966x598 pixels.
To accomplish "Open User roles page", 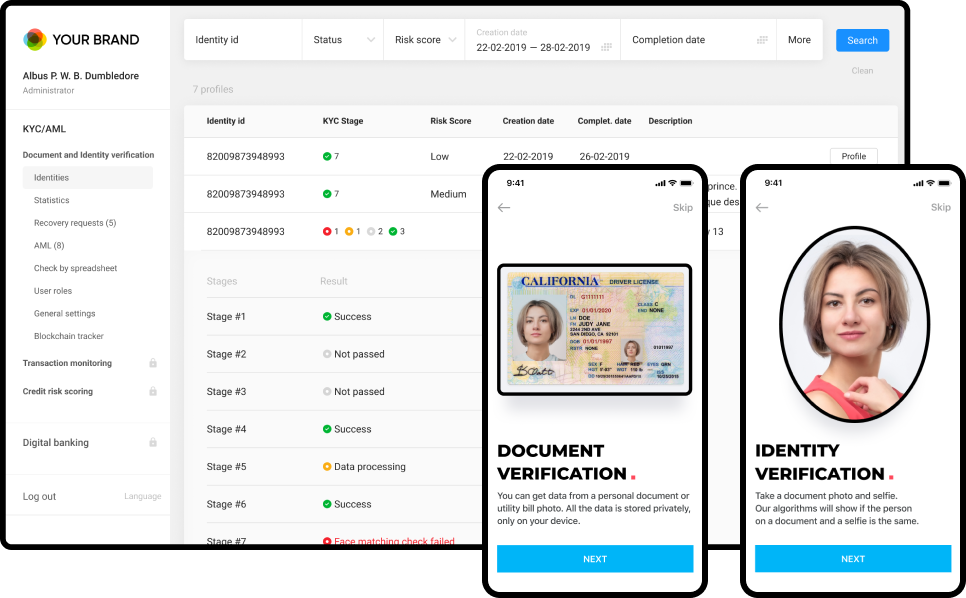I will 53,291.
